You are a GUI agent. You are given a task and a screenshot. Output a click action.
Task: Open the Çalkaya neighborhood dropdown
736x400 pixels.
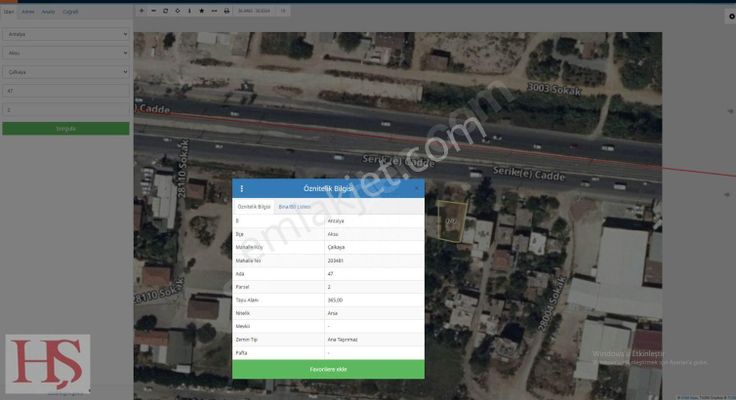66,72
